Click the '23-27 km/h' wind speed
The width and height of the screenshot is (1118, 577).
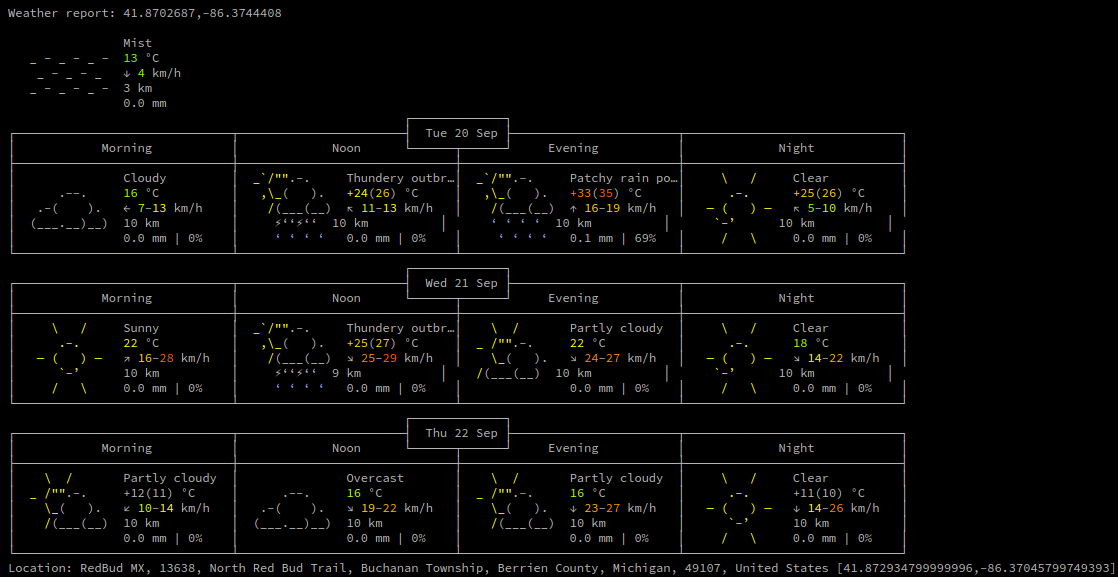[620, 508]
